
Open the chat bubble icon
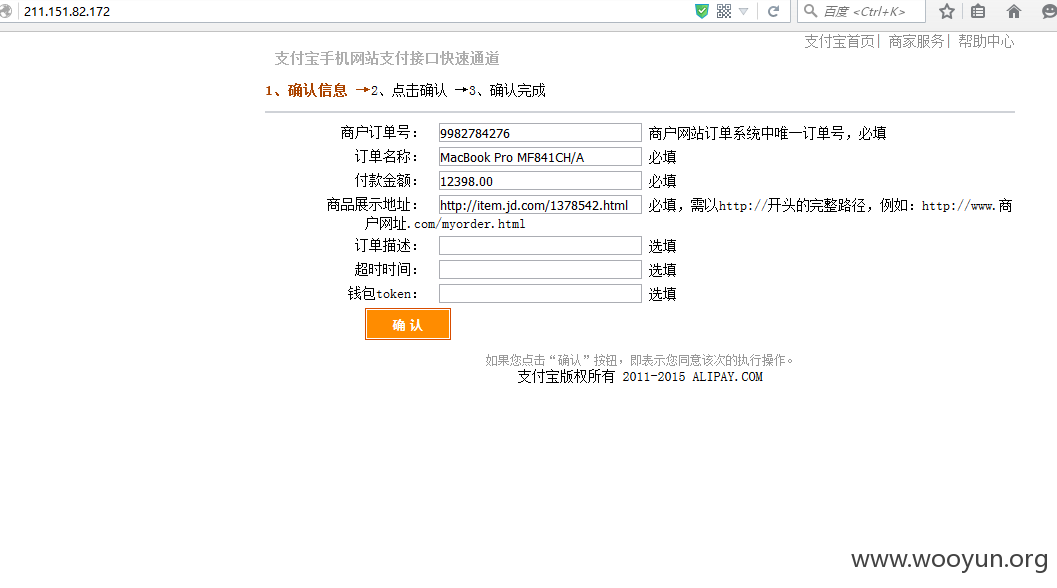tap(1050, 11)
